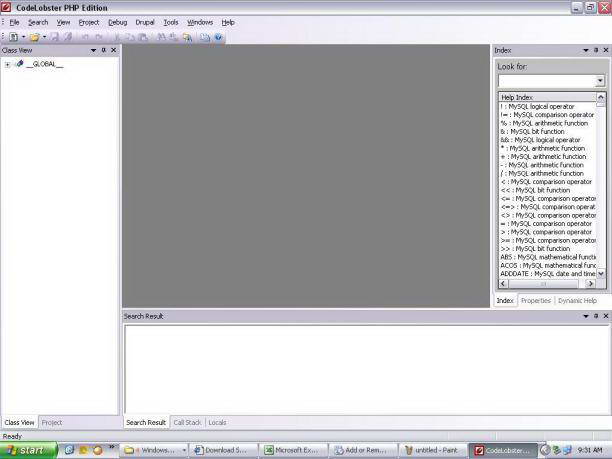The width and height of the screenshot is (612, 459).
Task: Expand the __GLOBAL__ tree node
Action: [x=7, y=64]
